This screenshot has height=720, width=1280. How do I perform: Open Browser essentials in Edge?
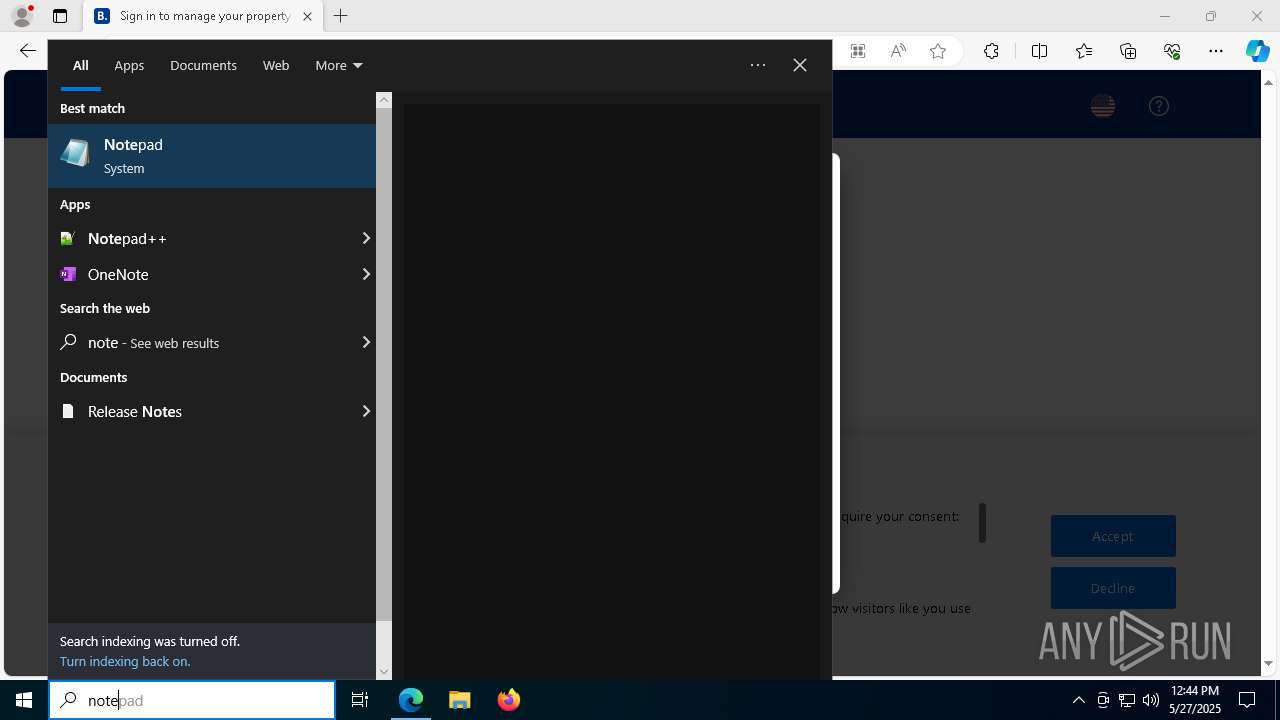pos(1172,51)
